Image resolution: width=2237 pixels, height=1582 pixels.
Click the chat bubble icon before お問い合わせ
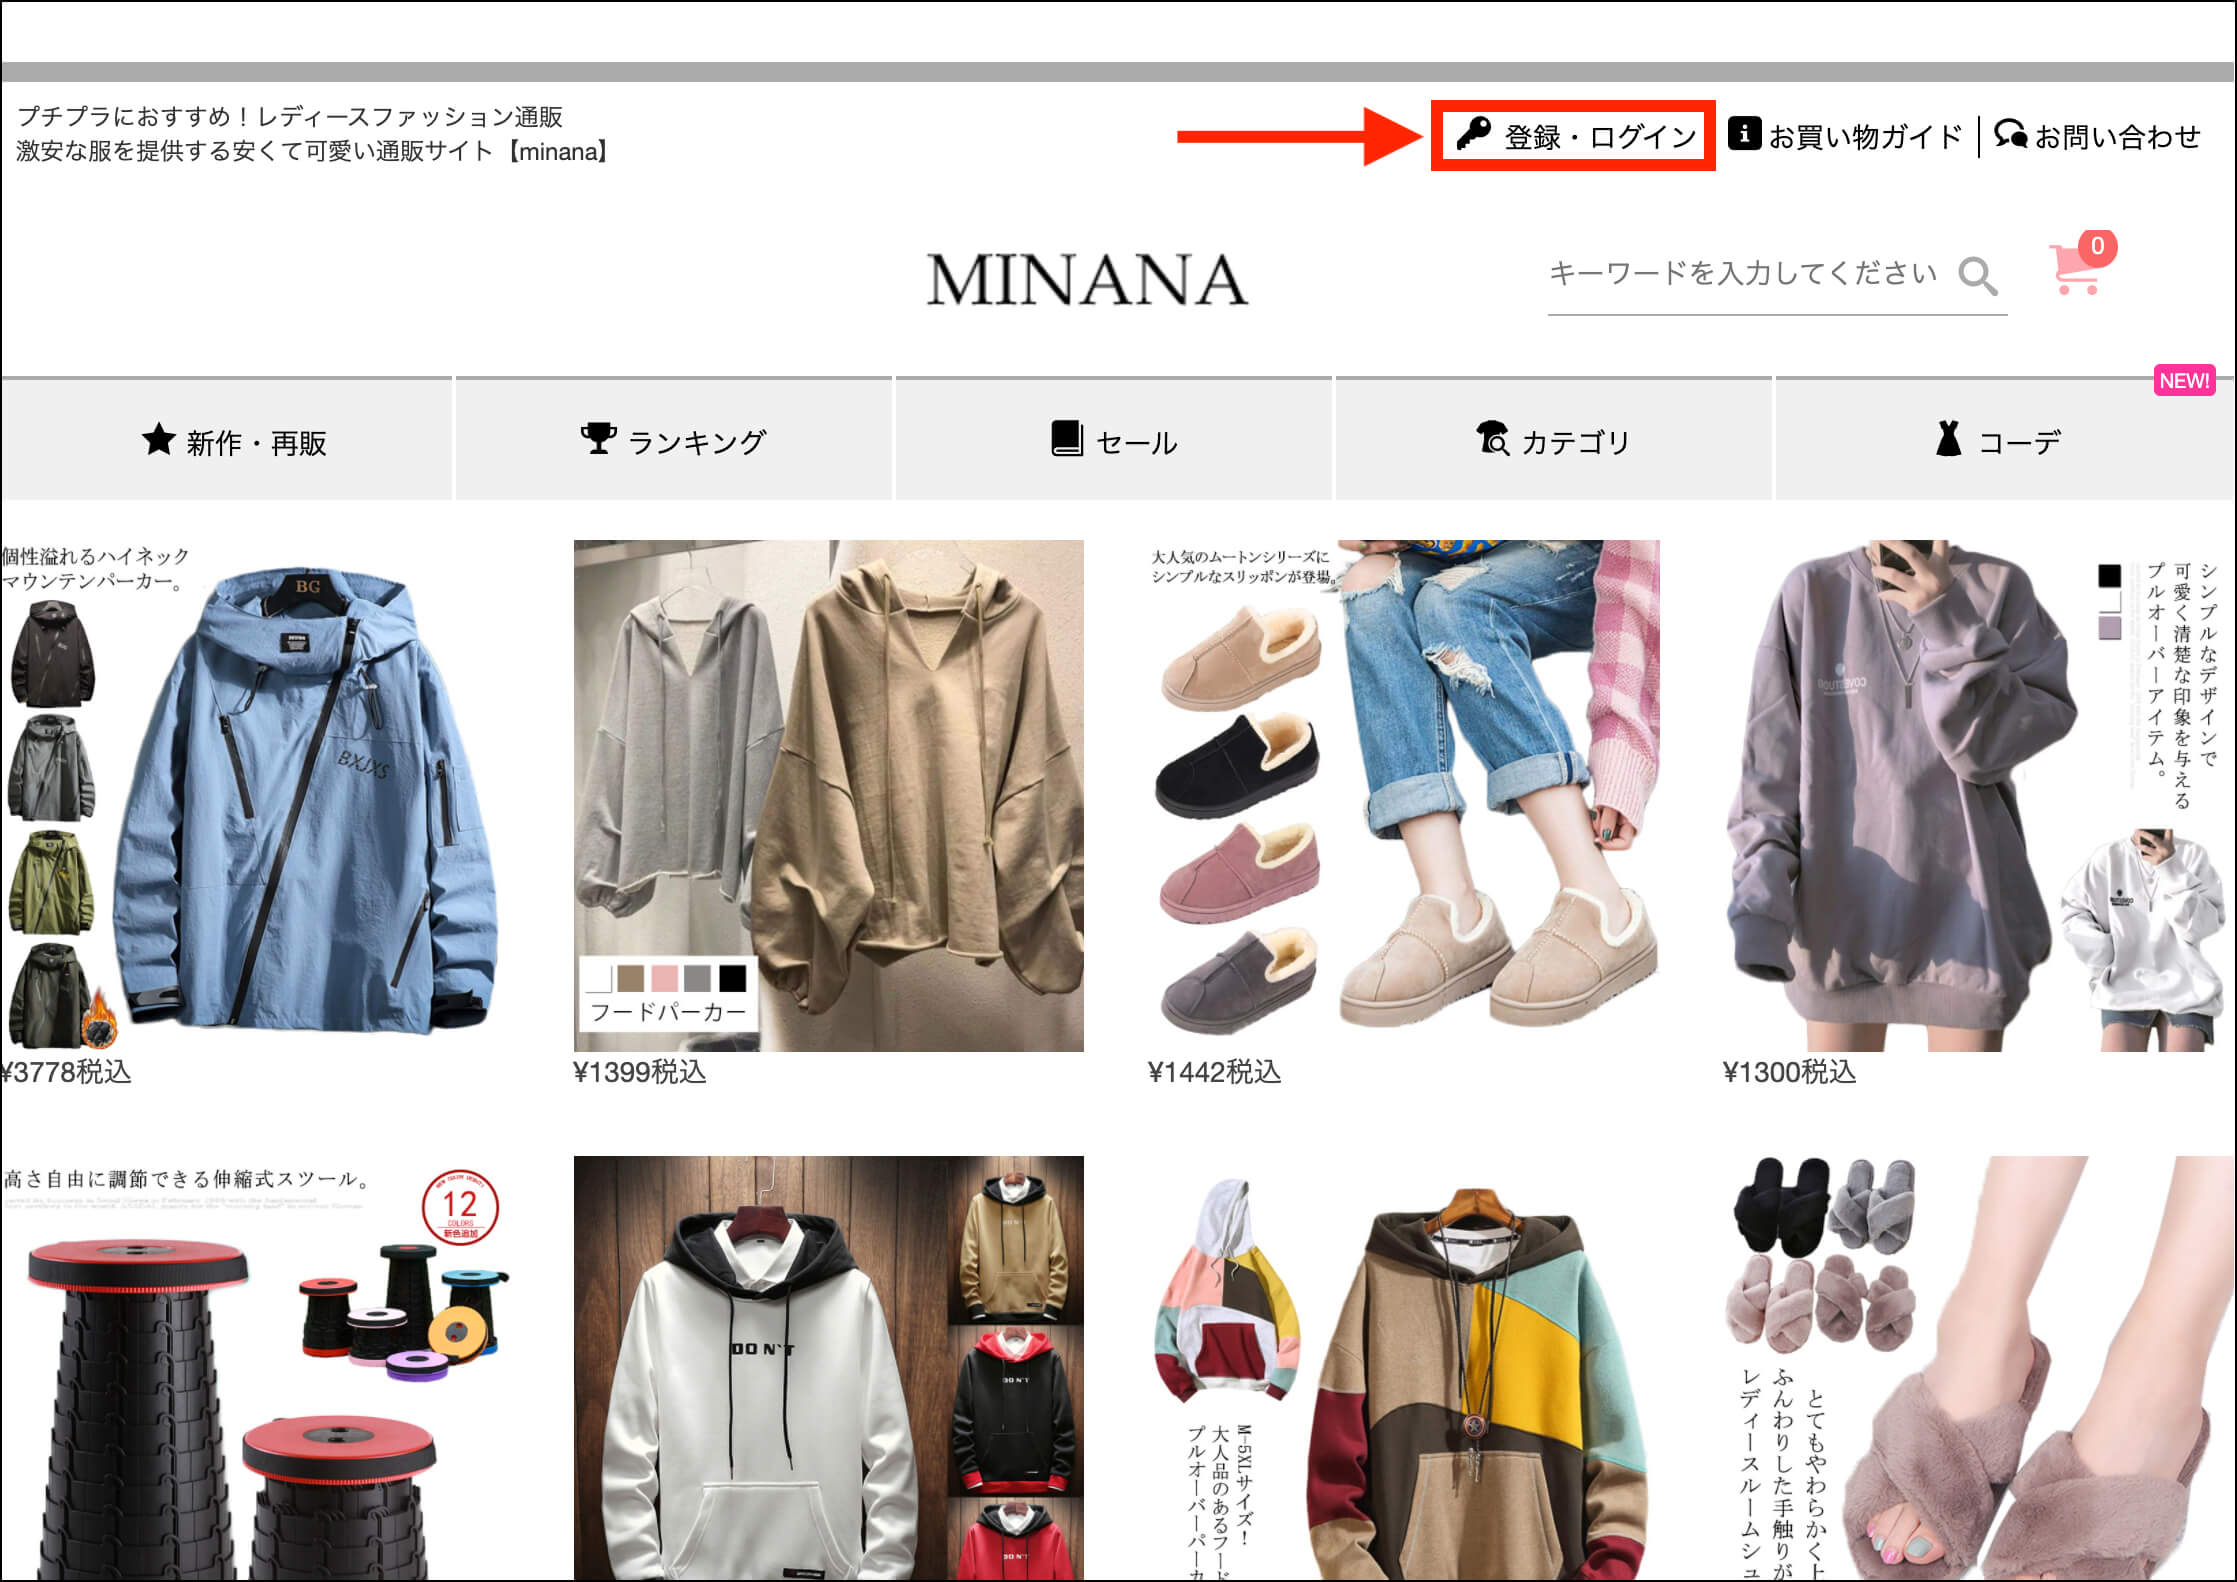(x=2010, y=133)
